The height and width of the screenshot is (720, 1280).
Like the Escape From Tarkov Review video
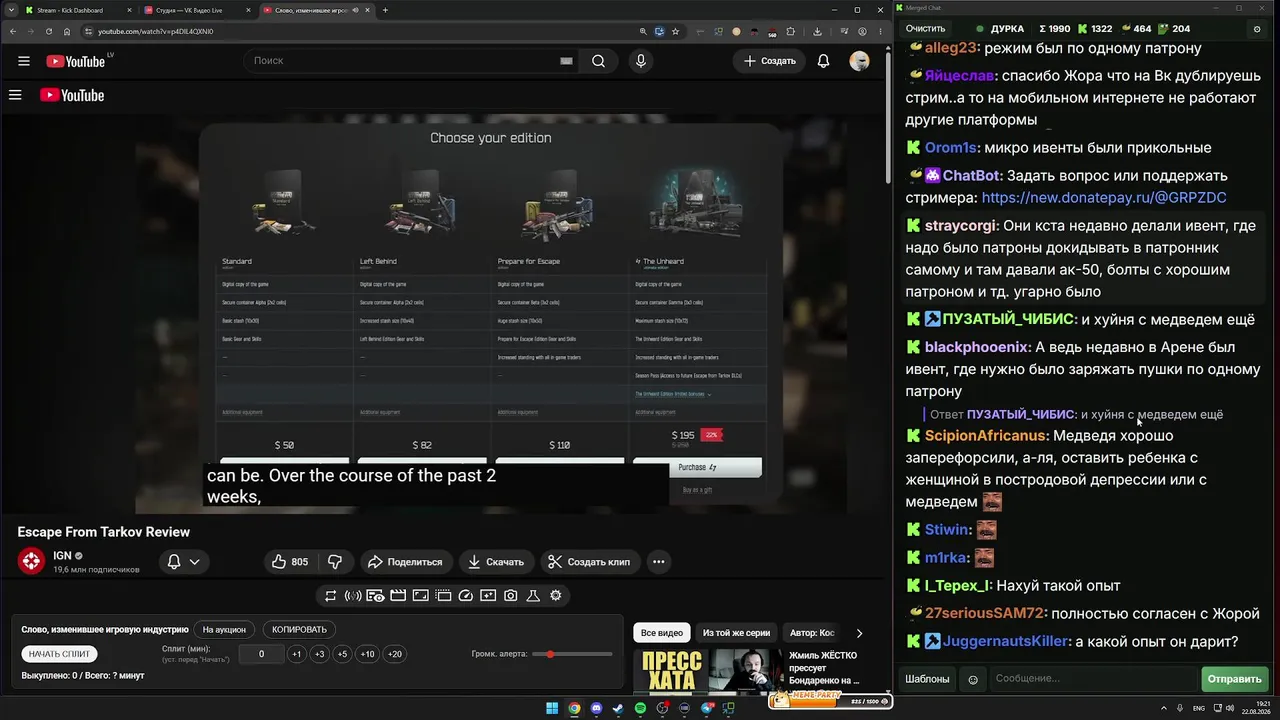290,562
